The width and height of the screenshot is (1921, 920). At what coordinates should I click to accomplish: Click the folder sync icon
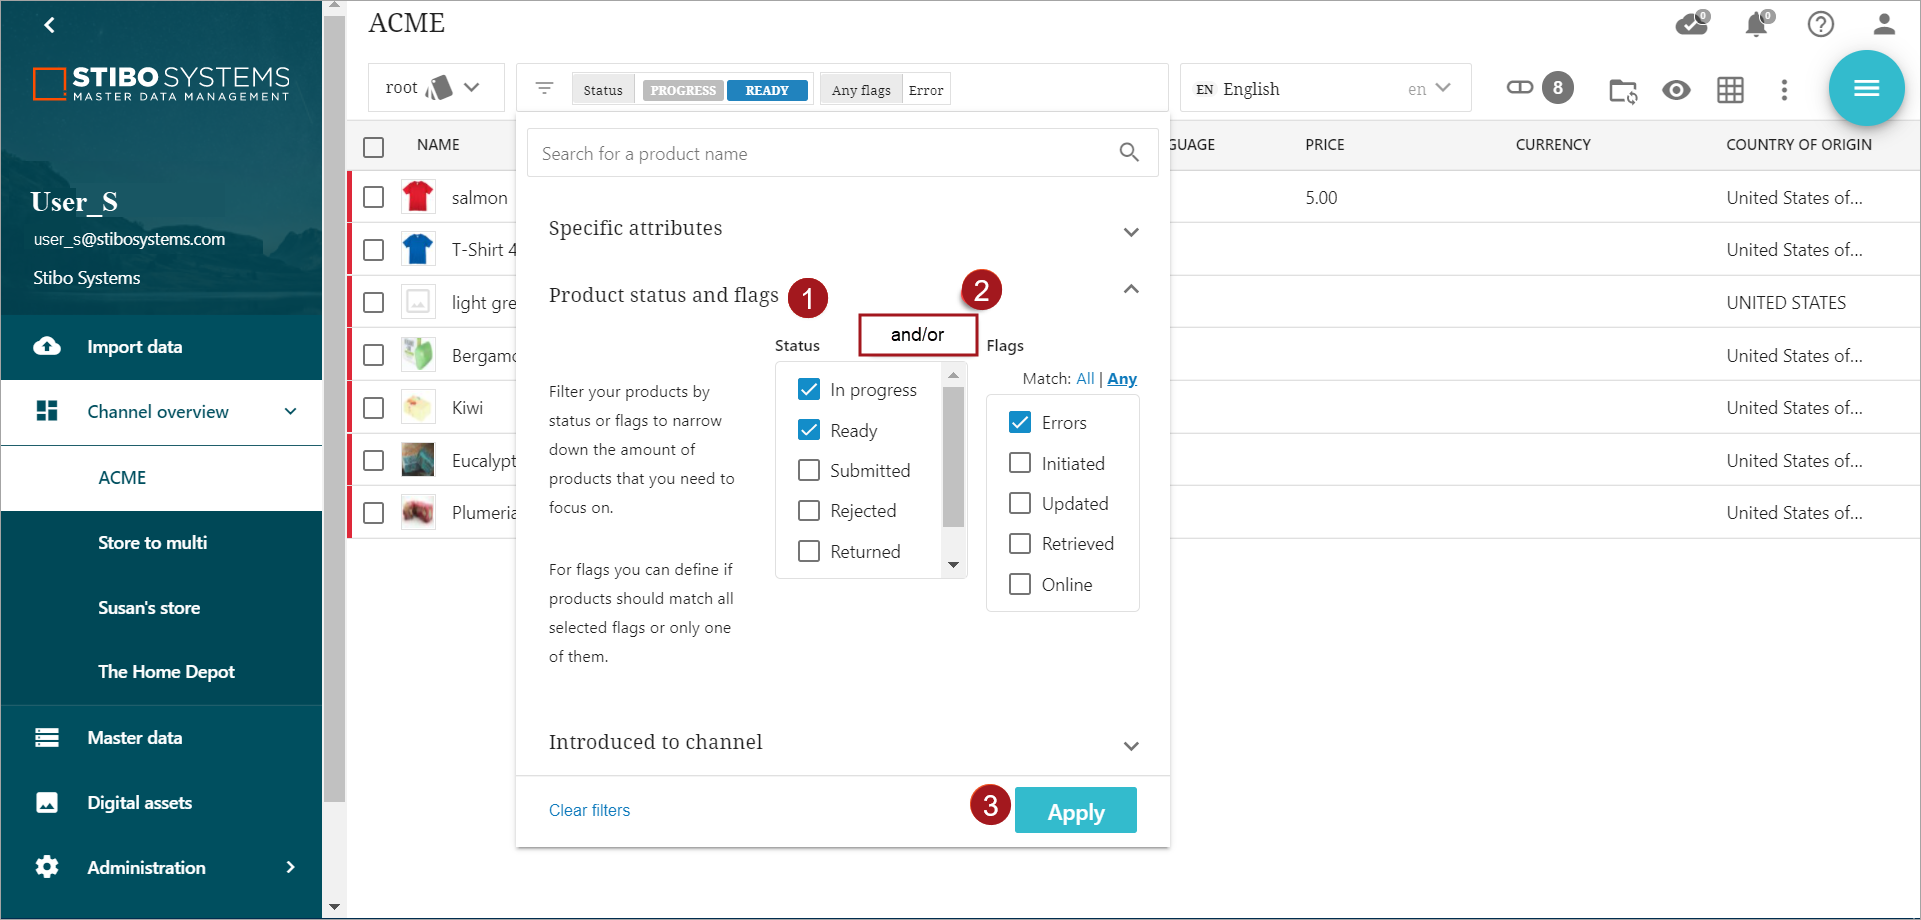click(x=1622, y=91)
